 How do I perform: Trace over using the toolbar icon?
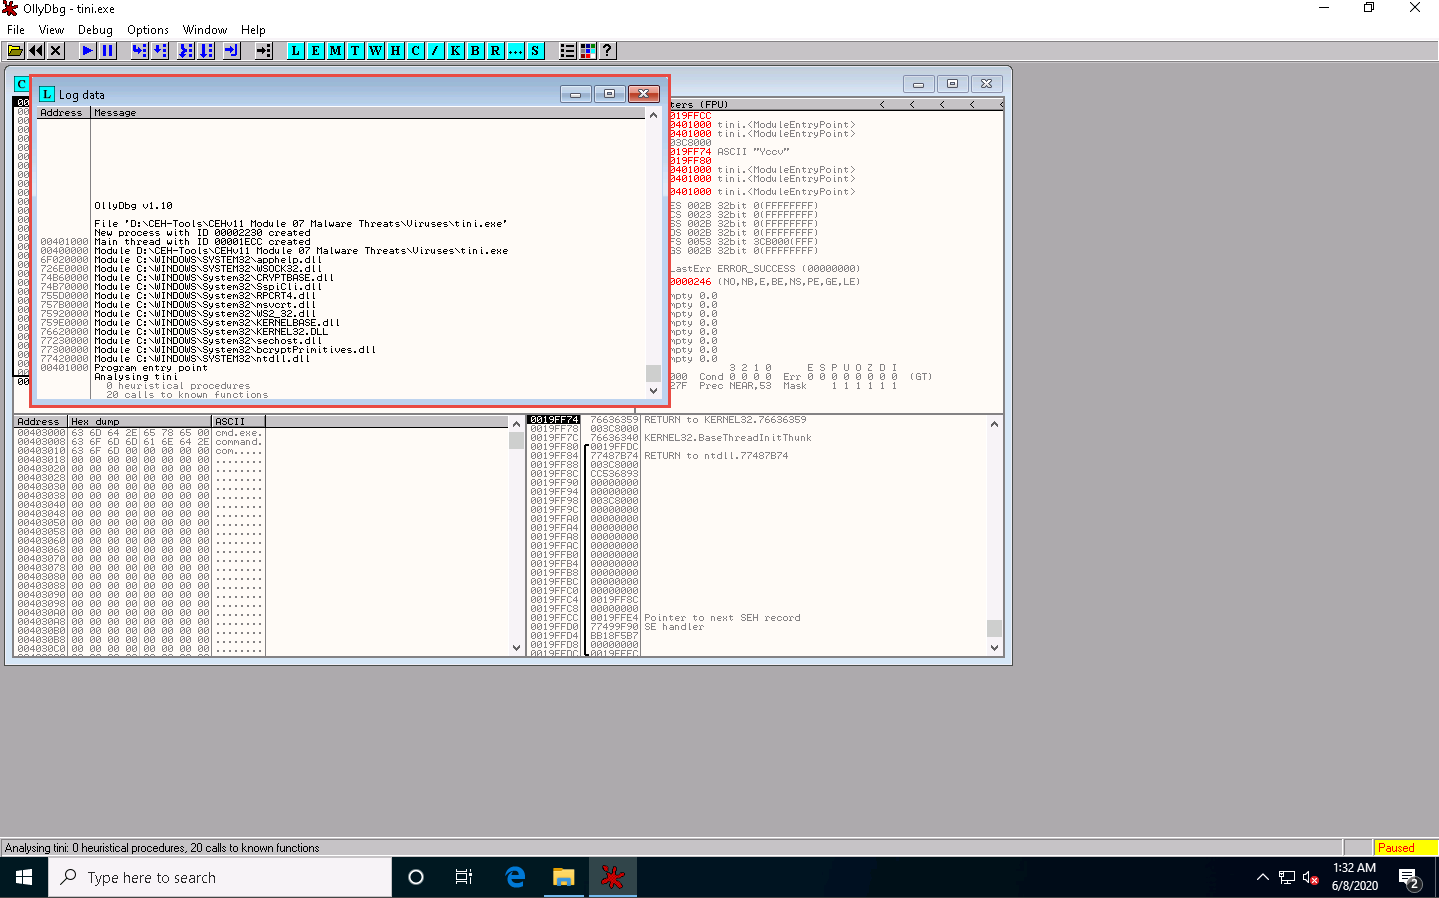point(206,50)
